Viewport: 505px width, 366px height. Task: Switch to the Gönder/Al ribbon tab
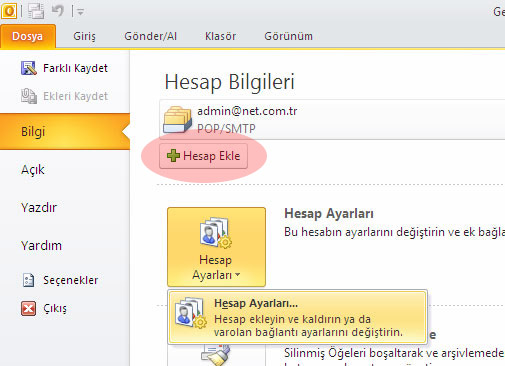[x=150, y=36]
